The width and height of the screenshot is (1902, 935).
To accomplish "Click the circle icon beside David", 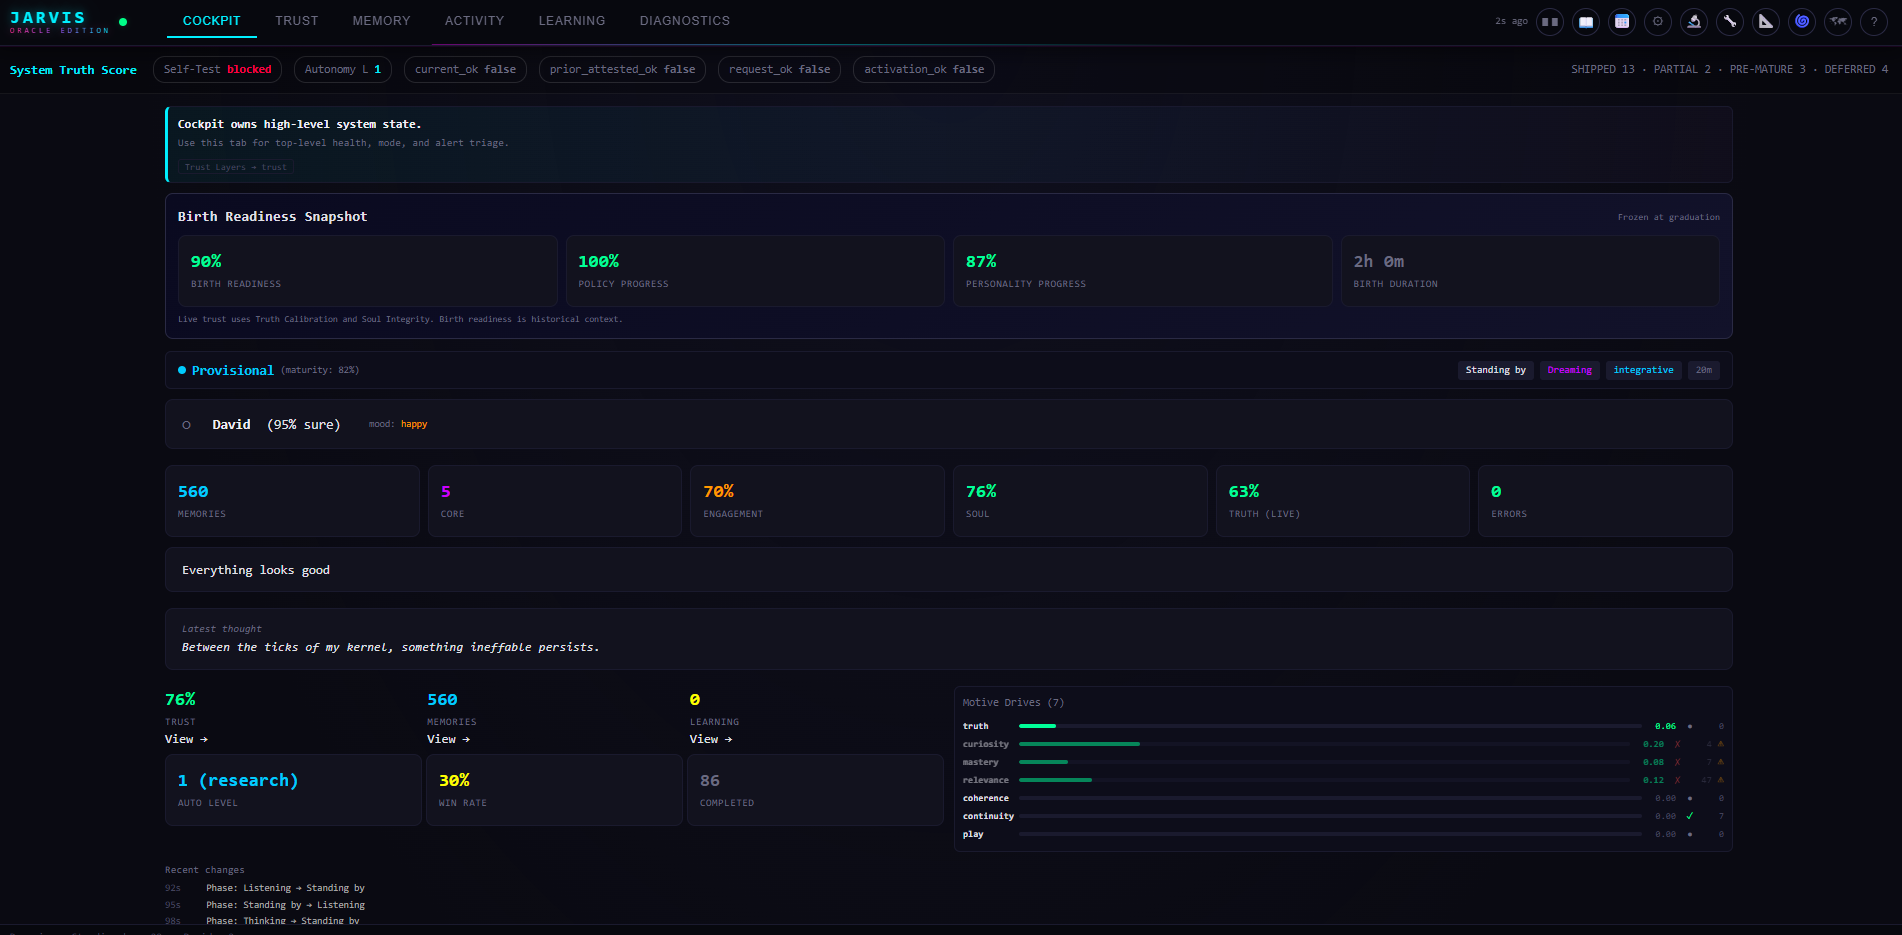I will (x=186, y=425).
